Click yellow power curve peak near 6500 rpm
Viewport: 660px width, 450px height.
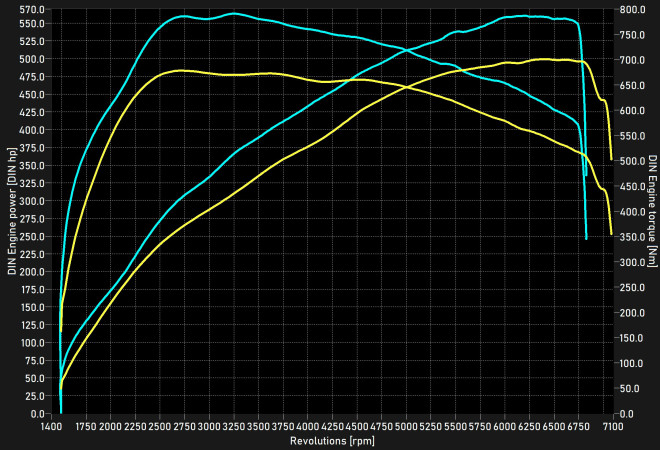[548, 59]
